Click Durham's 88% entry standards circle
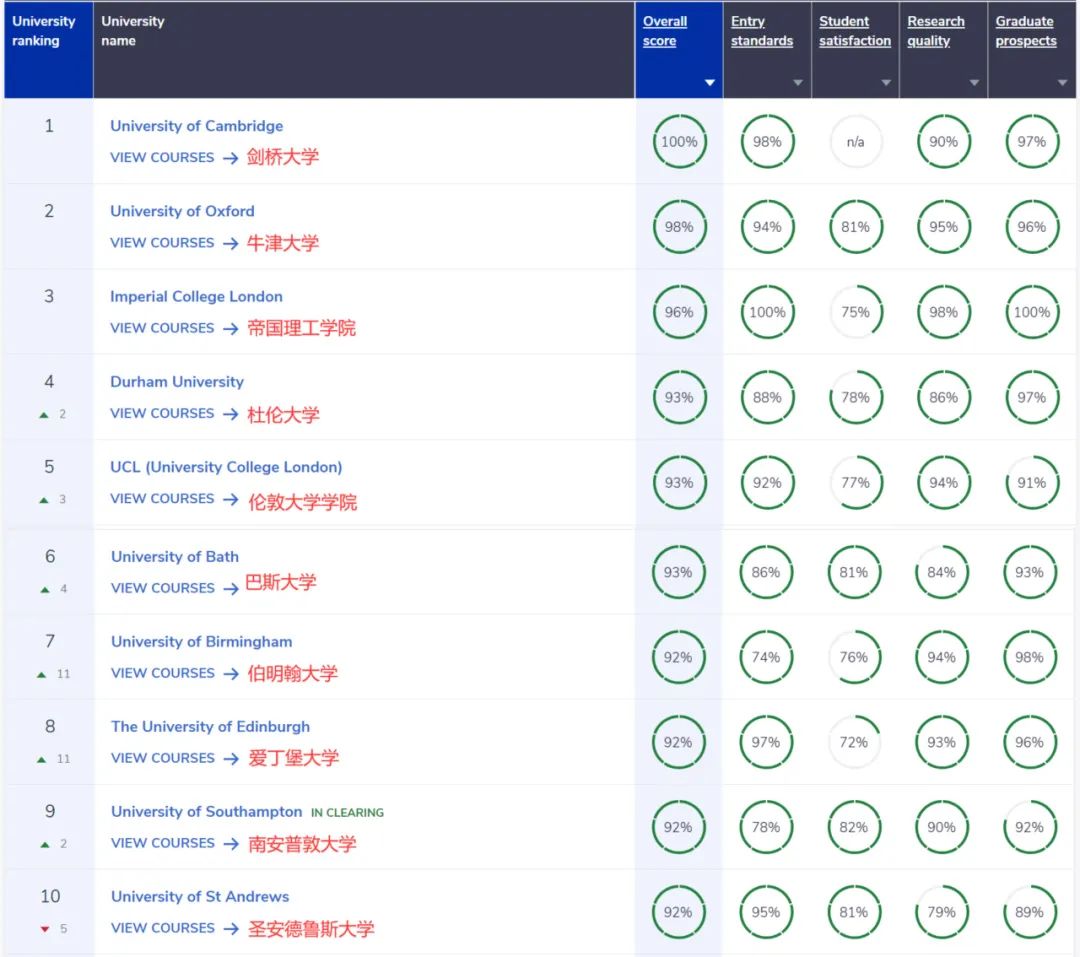Image resolution: width=1080 pixels, height=957 pixels. pyautogui.click(x=767, y=398)
